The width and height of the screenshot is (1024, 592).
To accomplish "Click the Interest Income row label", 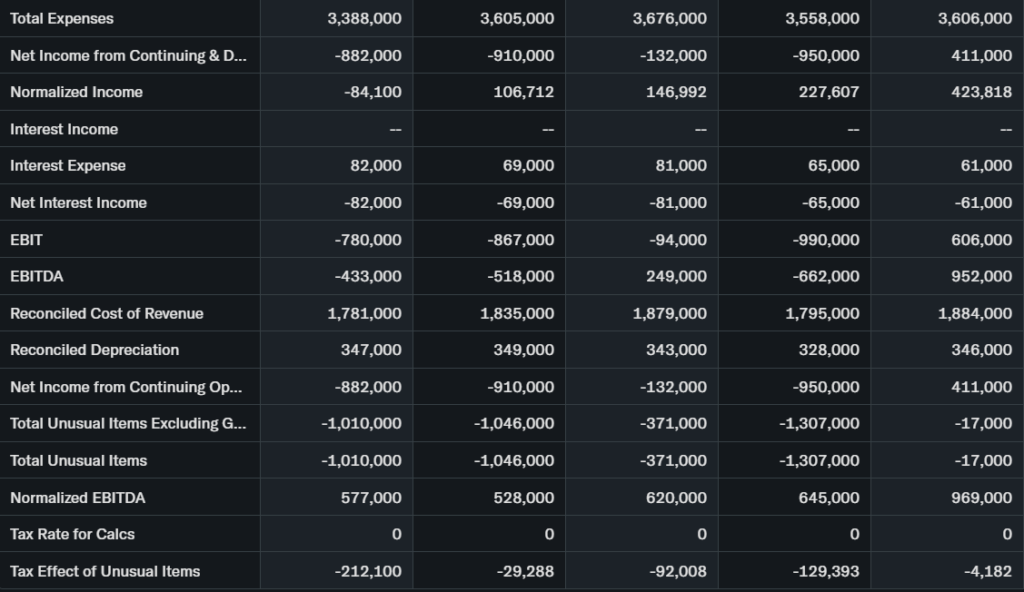I will point(64,129).
